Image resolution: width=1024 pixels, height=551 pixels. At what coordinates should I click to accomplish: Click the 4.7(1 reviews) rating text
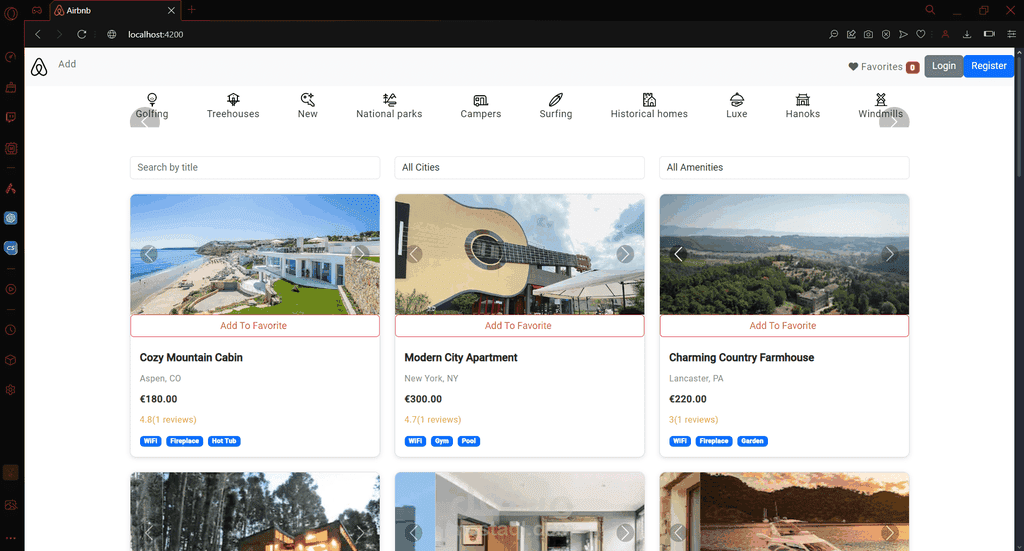pyautogui.click(x=432, y=420)
